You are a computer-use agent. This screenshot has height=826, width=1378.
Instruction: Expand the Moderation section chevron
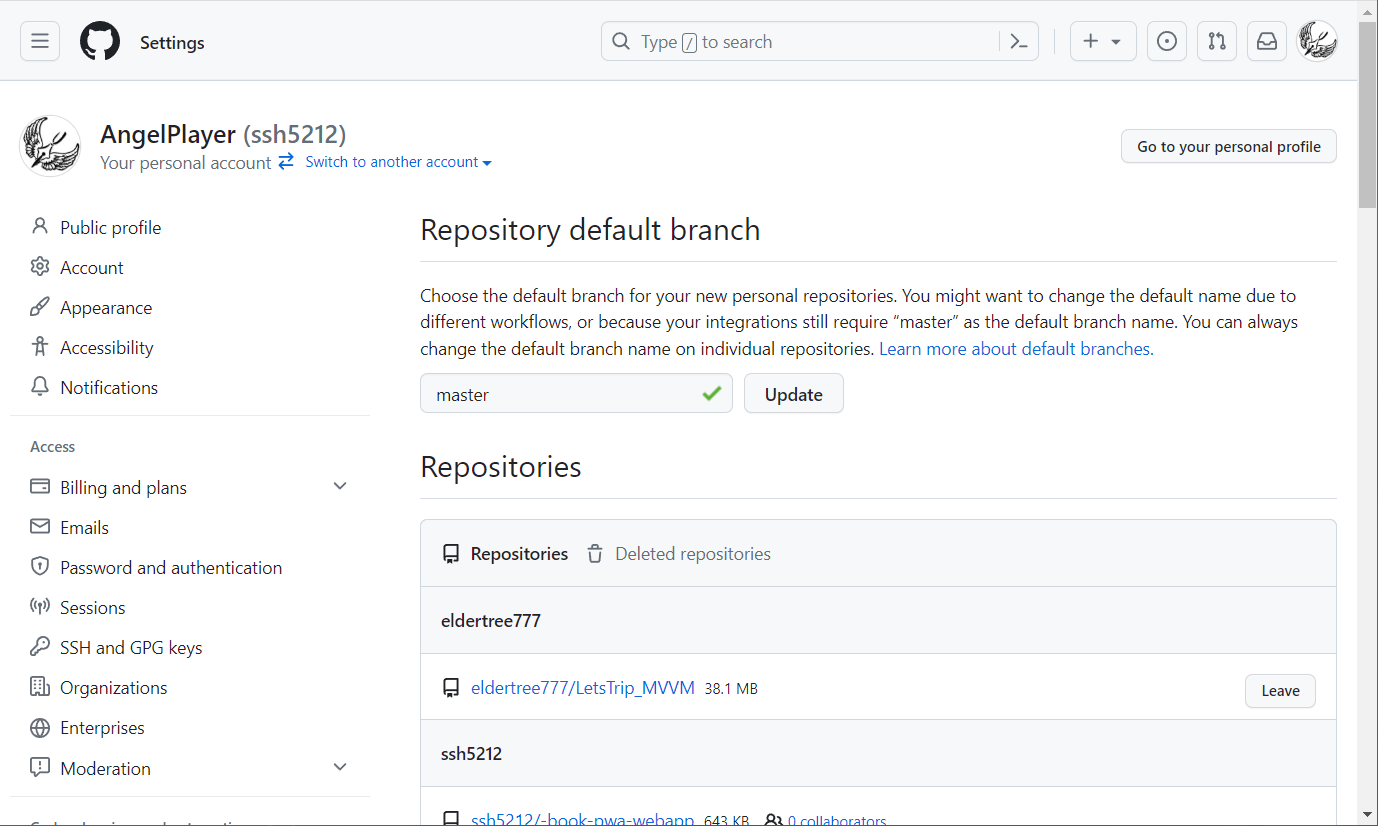tap(340, 767)
